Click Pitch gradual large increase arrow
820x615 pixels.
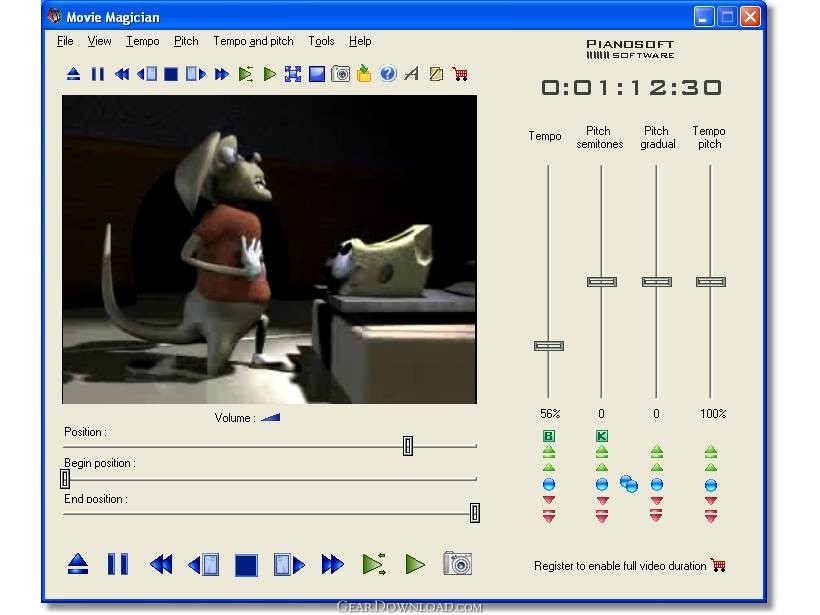[x=657, y=451]
